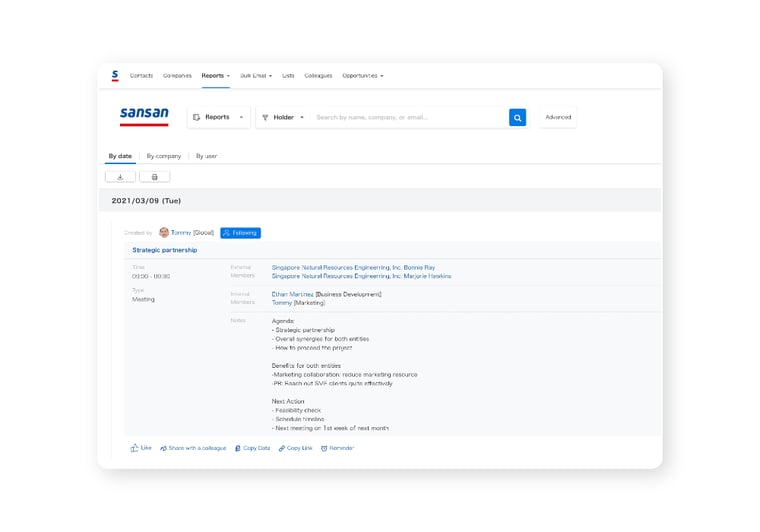Click the large sansan logo
760x532 pixels.
point(144,116)
